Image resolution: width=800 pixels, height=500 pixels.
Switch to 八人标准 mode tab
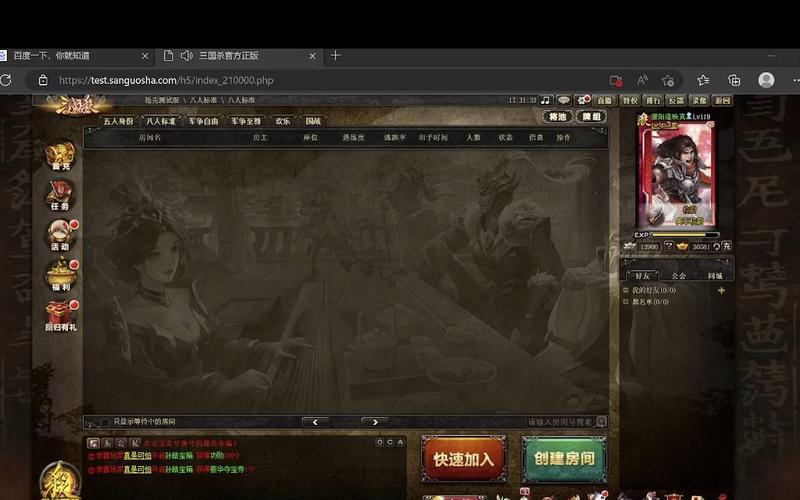click(161, 121)
